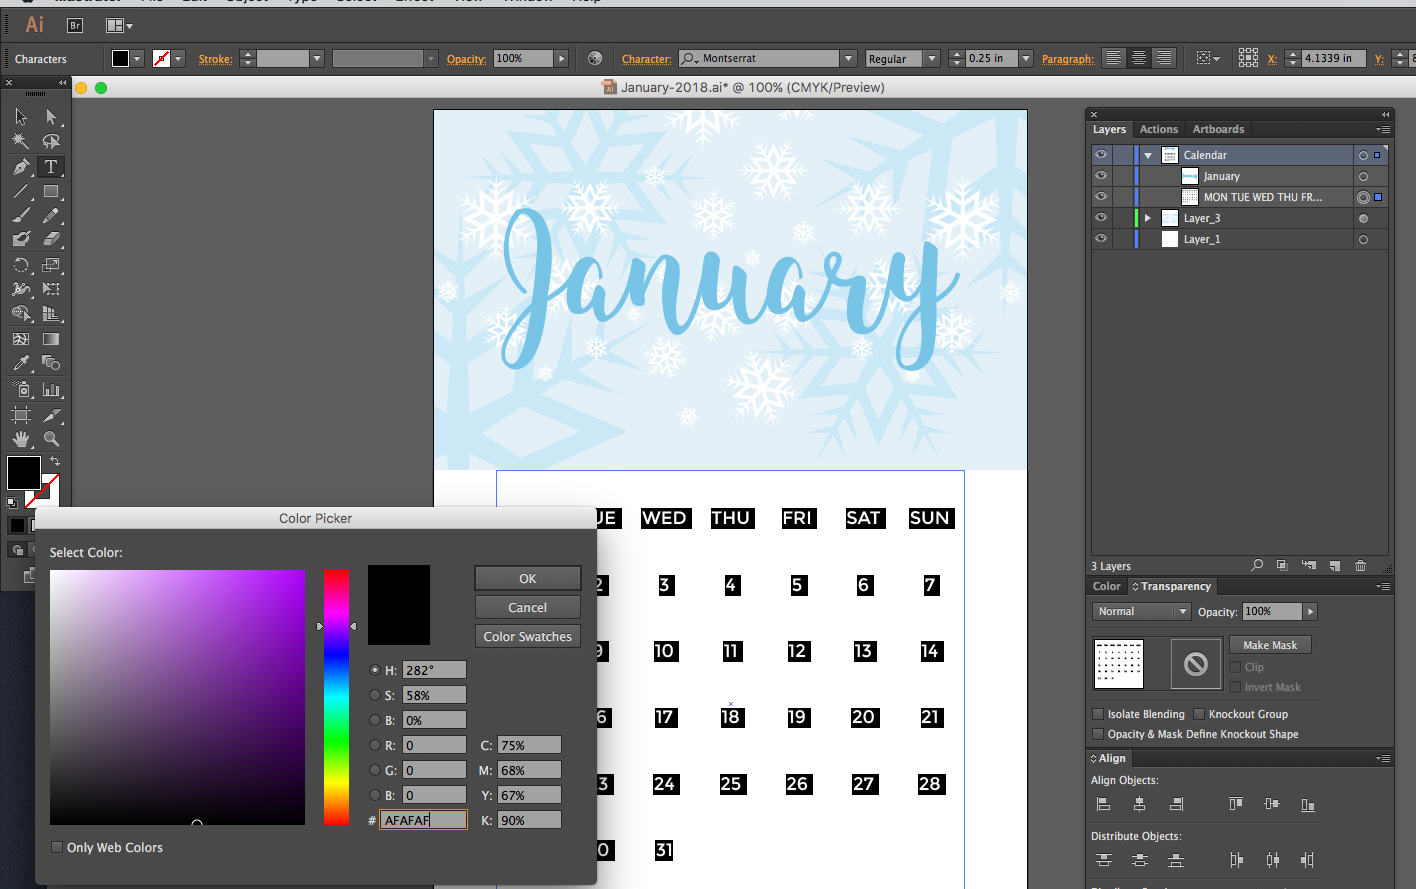The image size is (1416, 889).
Task: Hide the January layer
Action: [x=1101, y=176]
